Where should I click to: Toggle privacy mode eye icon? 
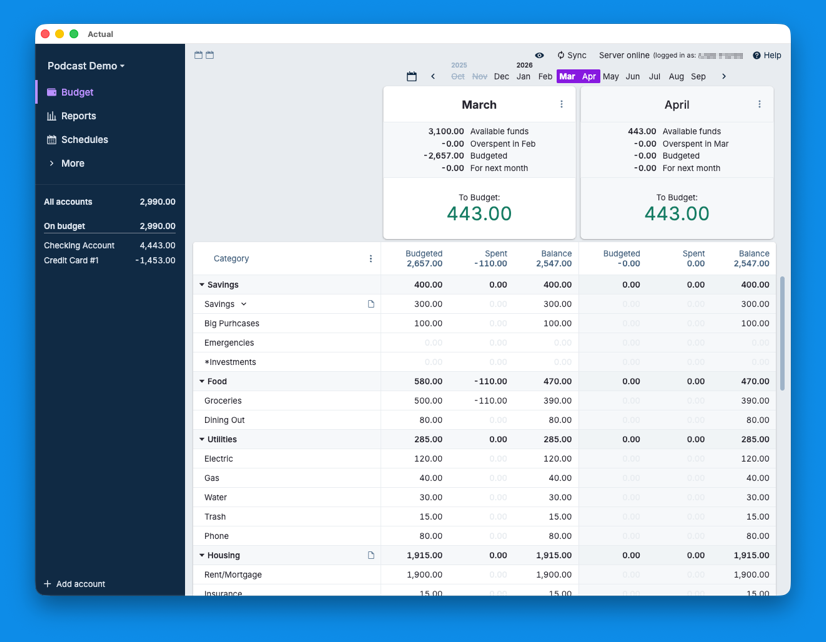pos(539,56)
